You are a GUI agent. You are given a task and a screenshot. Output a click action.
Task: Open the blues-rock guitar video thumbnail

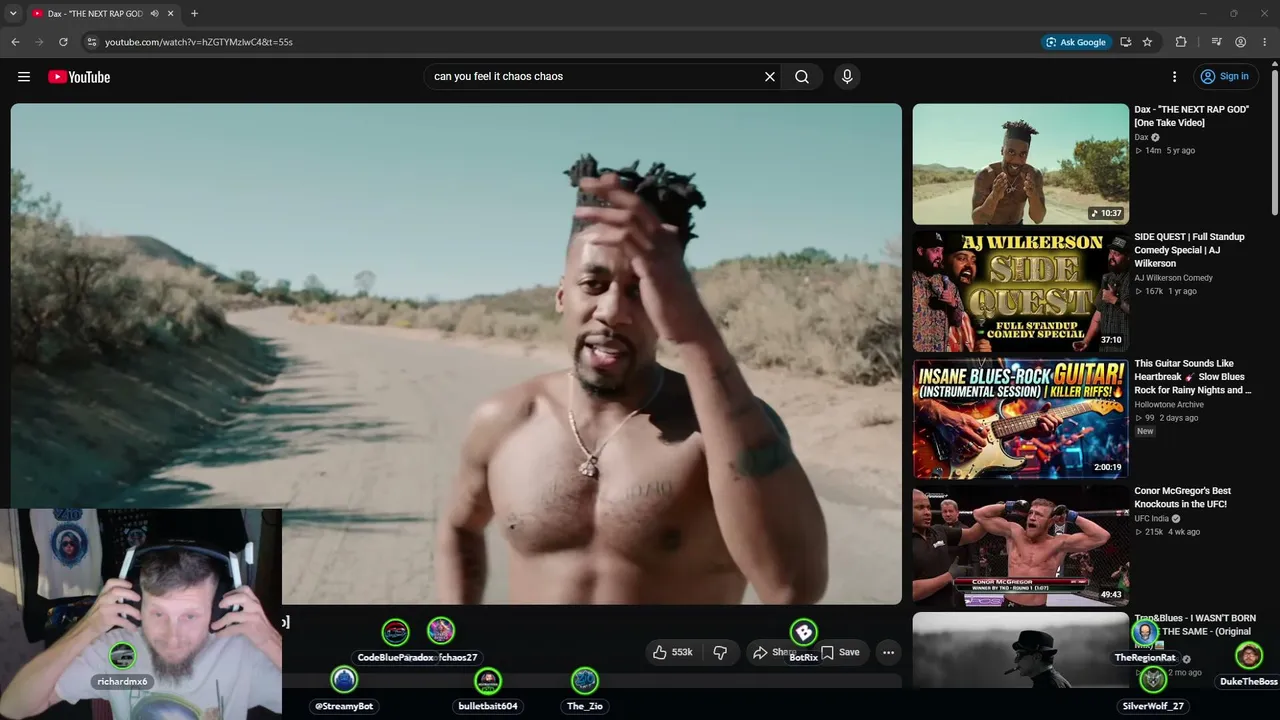pos(1021,418)
